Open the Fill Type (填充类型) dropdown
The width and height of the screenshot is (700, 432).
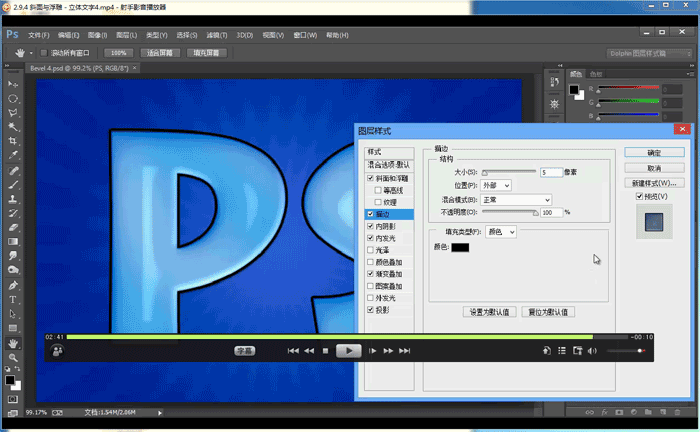point(500,232)
